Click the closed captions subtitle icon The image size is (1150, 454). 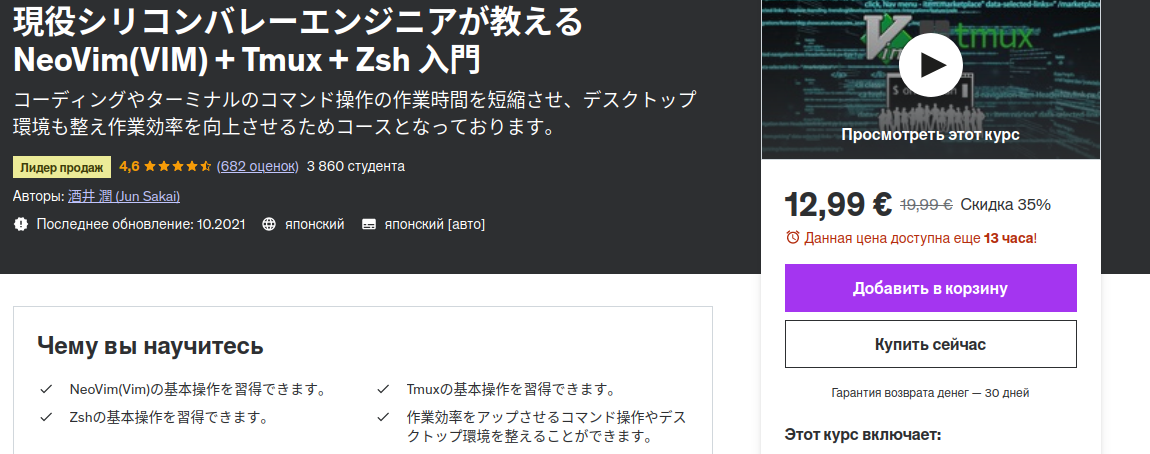tap(369, 224)
